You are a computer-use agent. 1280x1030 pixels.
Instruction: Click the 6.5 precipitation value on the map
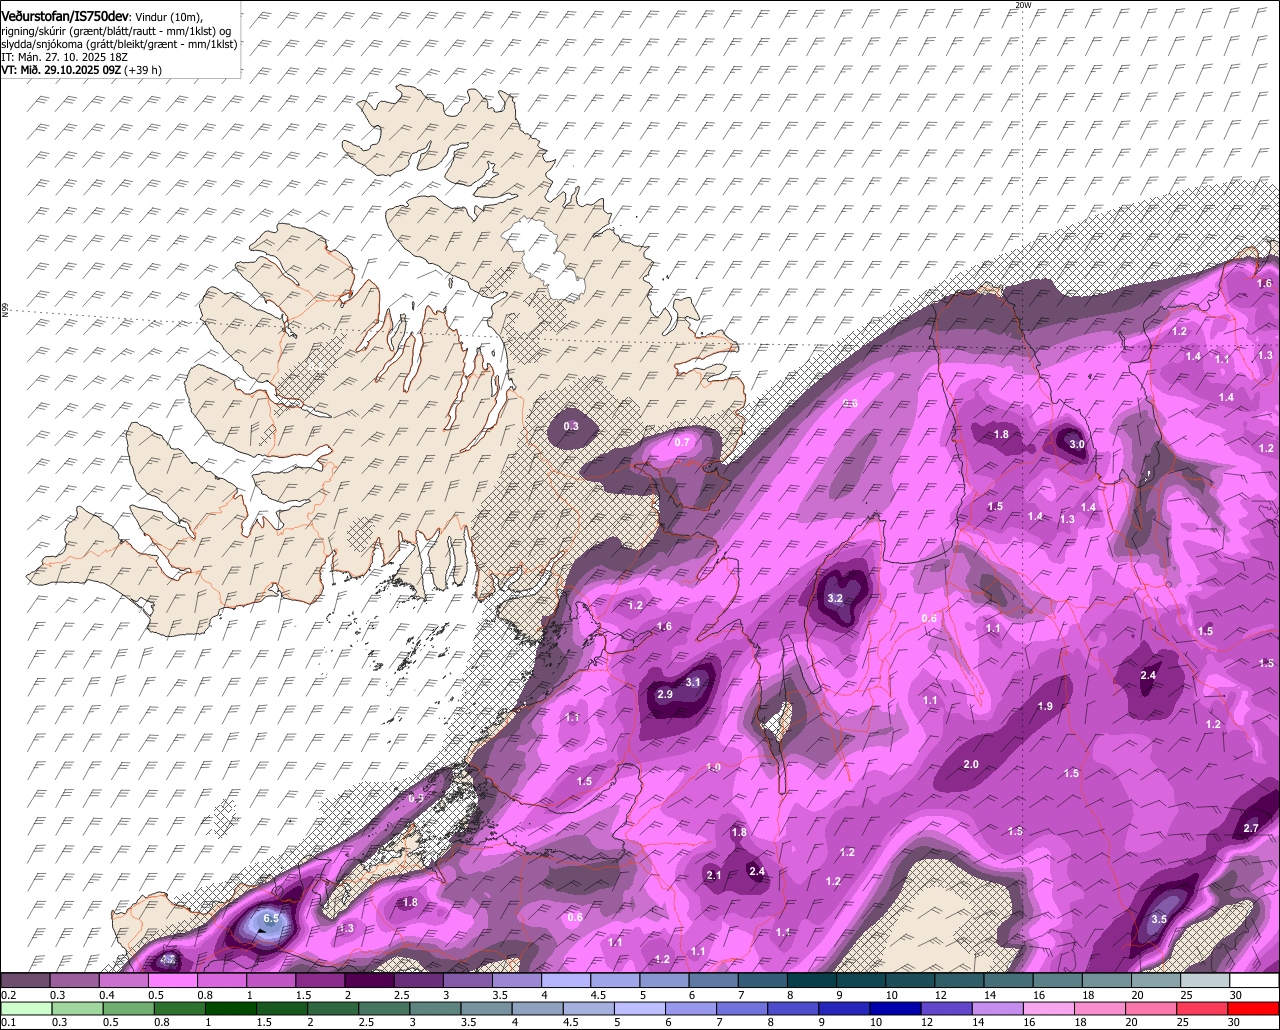[271, 918]
